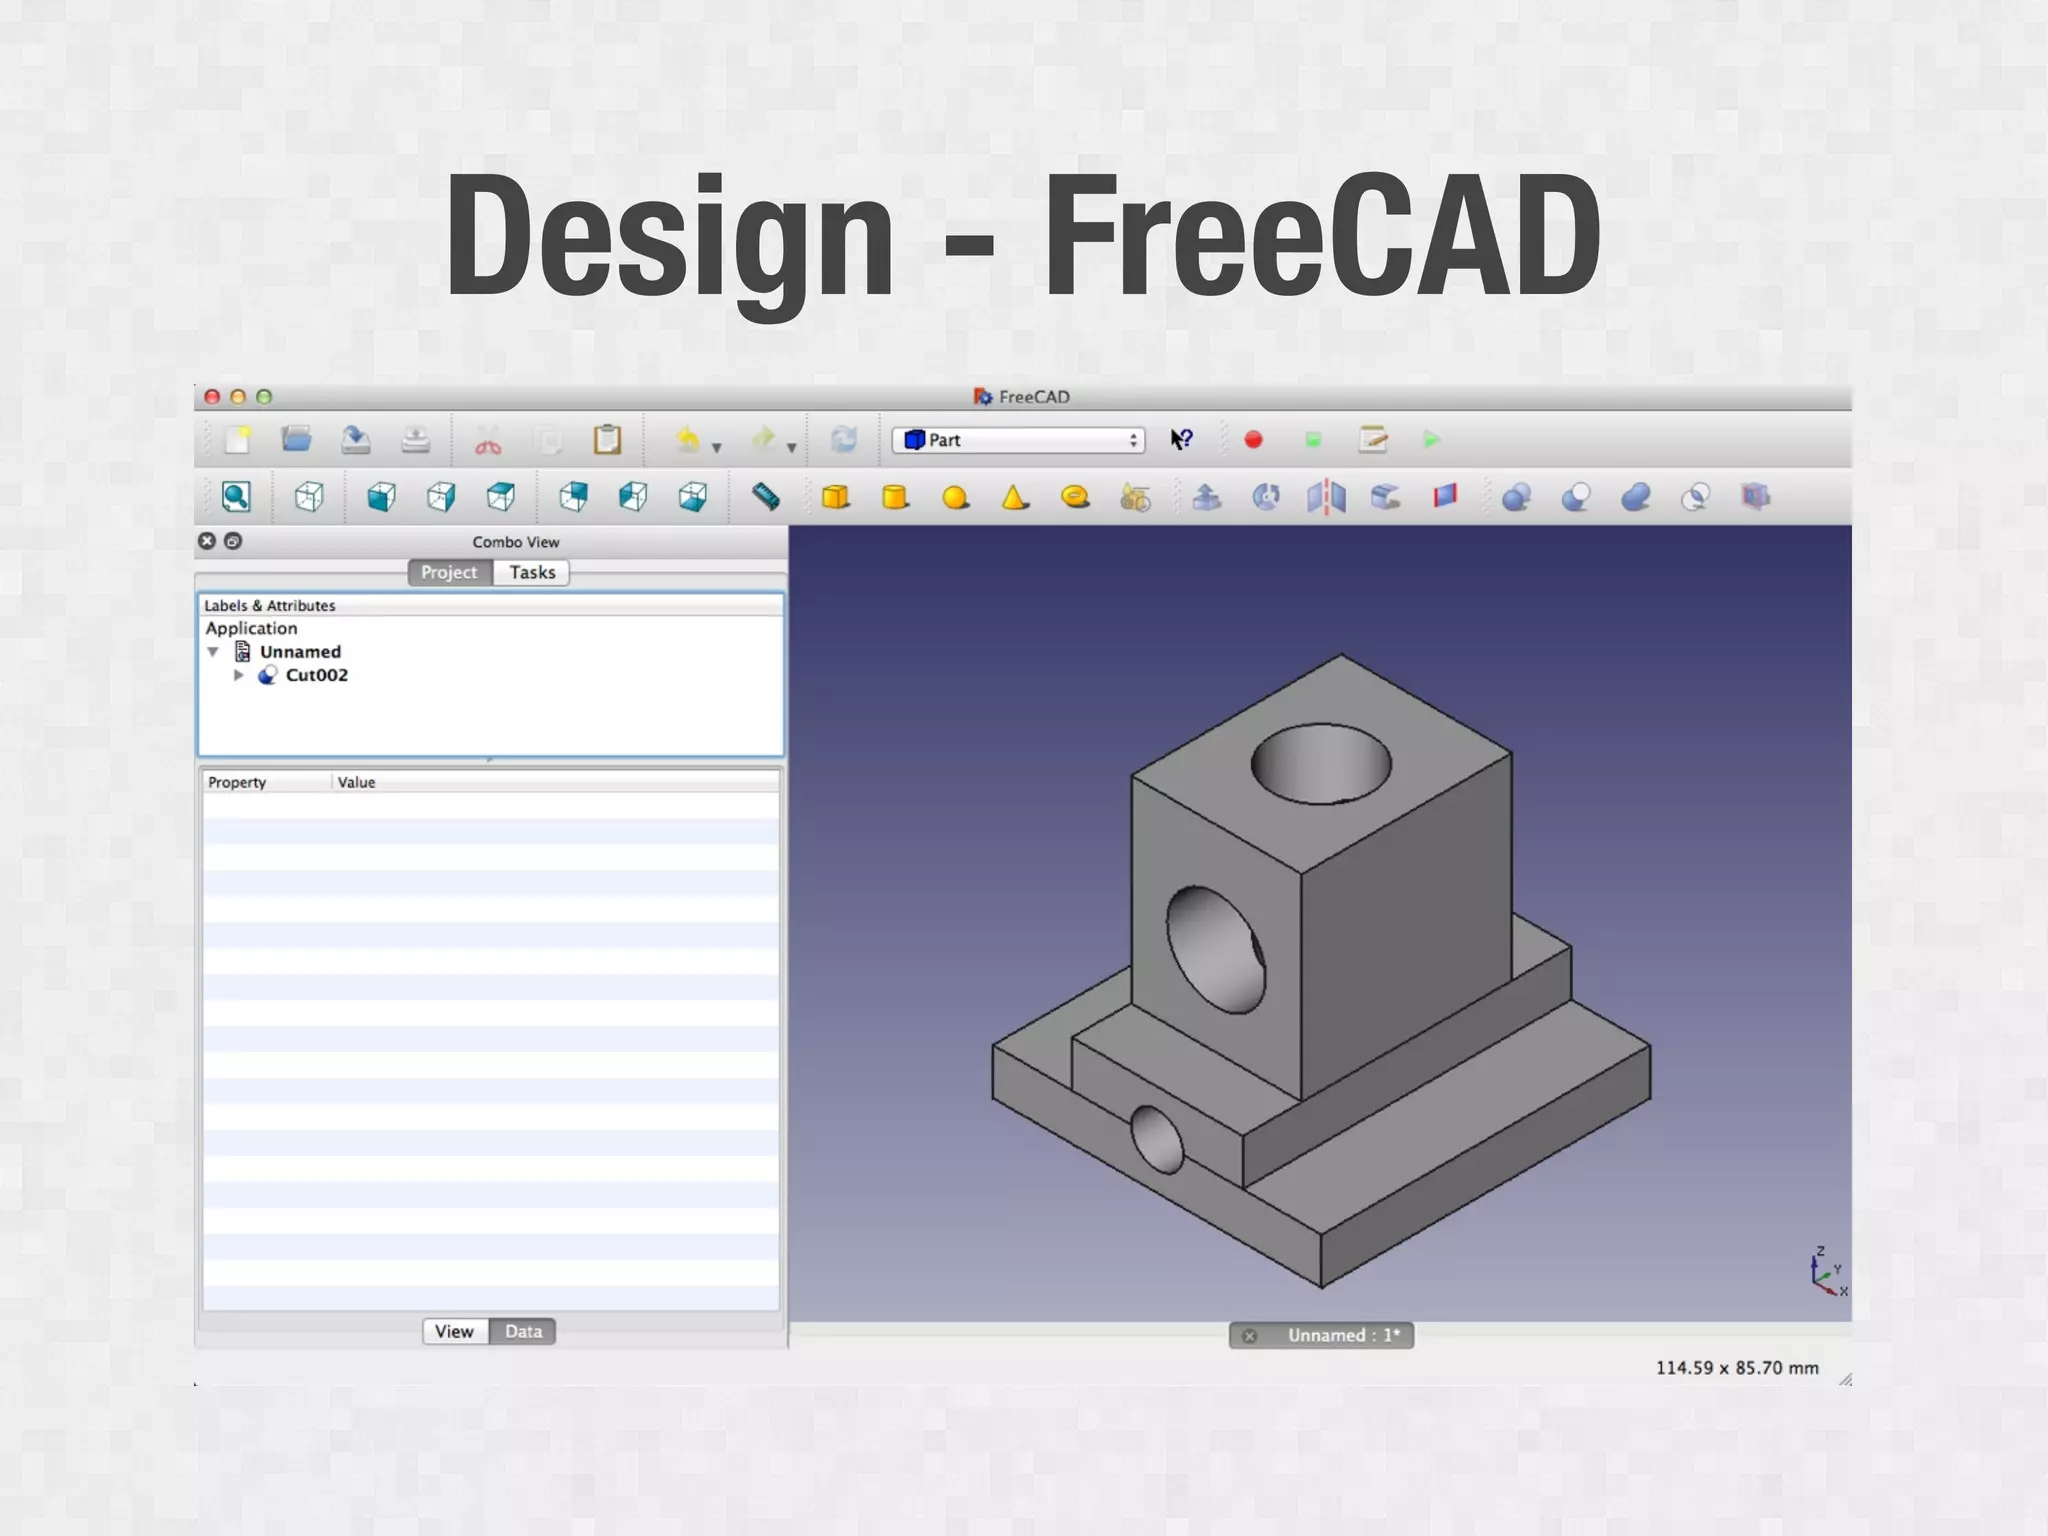Create a Cylinder primitive
2048x1536 pixels.
pyautogui.click(x=896, y=497)
